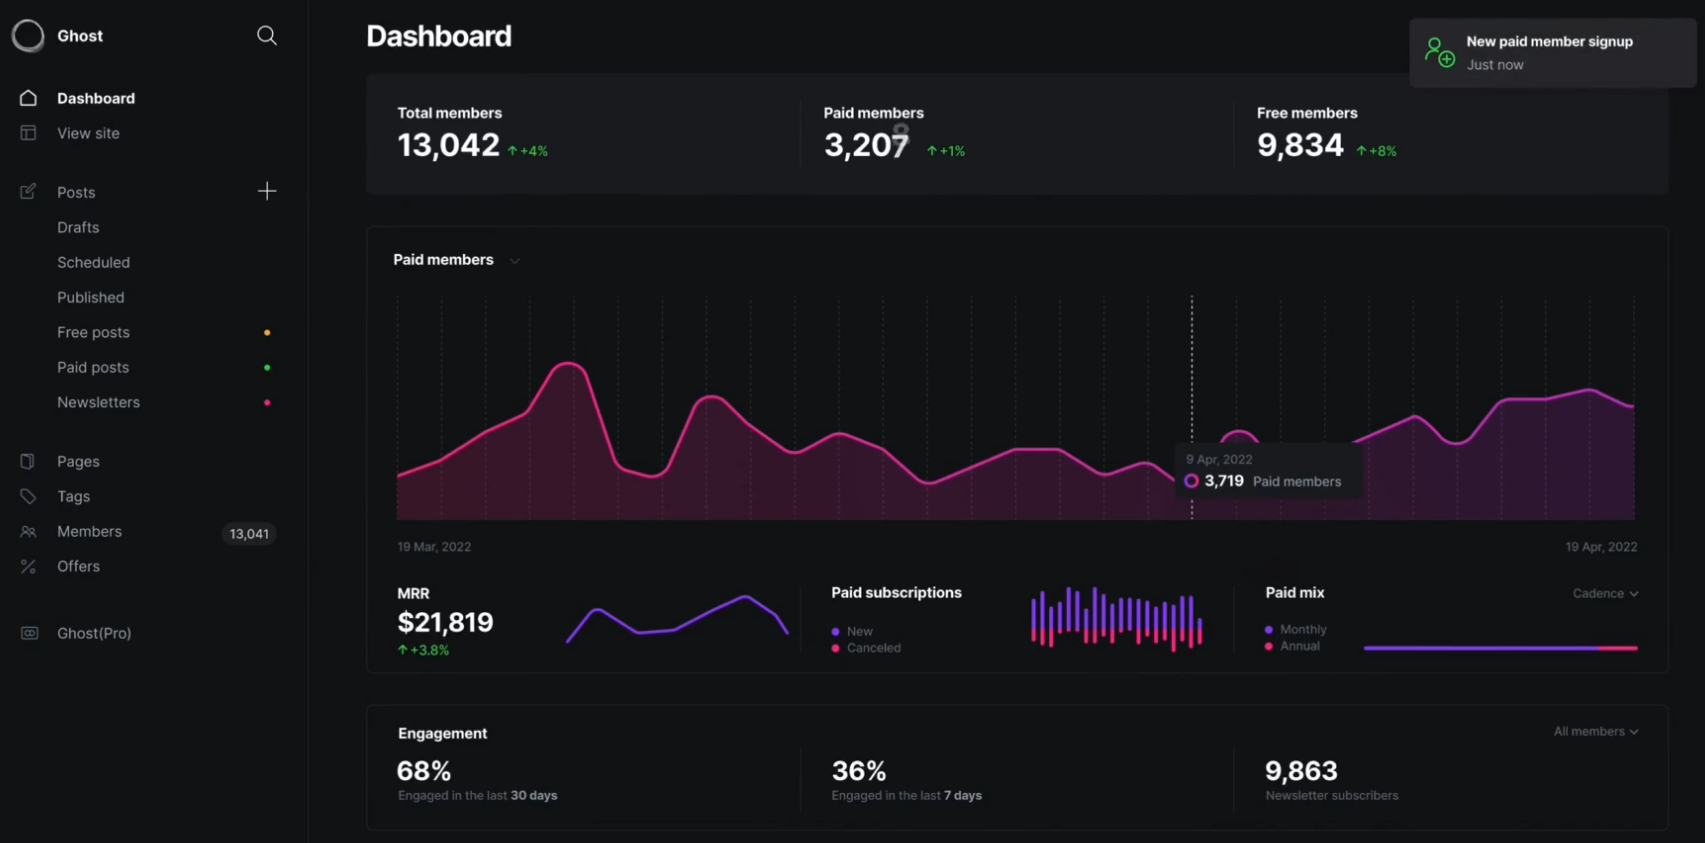Click the Ghost logo circle icon
This screenshot has height=843, width=1705.
click(28, 36)
